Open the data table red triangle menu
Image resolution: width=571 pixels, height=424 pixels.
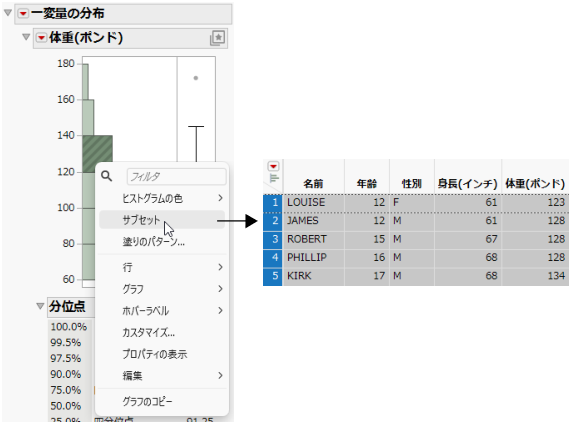pos(273,166)
